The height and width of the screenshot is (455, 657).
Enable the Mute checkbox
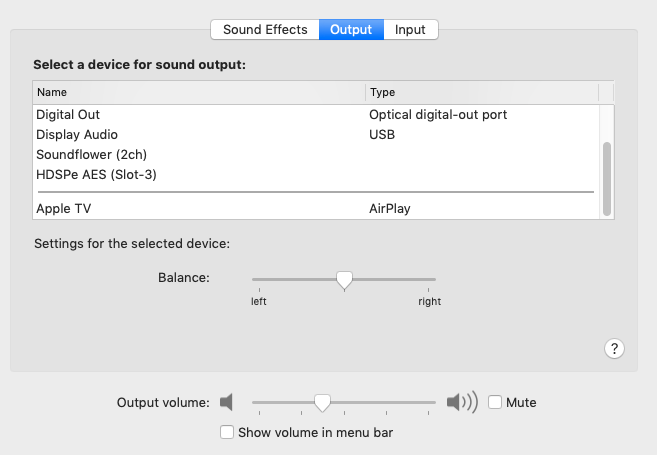coord(495,402)
